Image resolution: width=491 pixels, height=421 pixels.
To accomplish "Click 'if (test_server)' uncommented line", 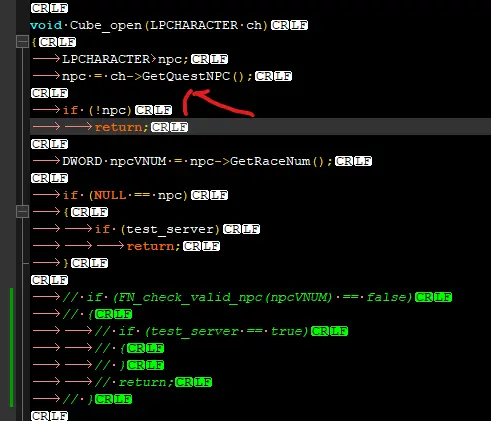I will tap(157, 229).
